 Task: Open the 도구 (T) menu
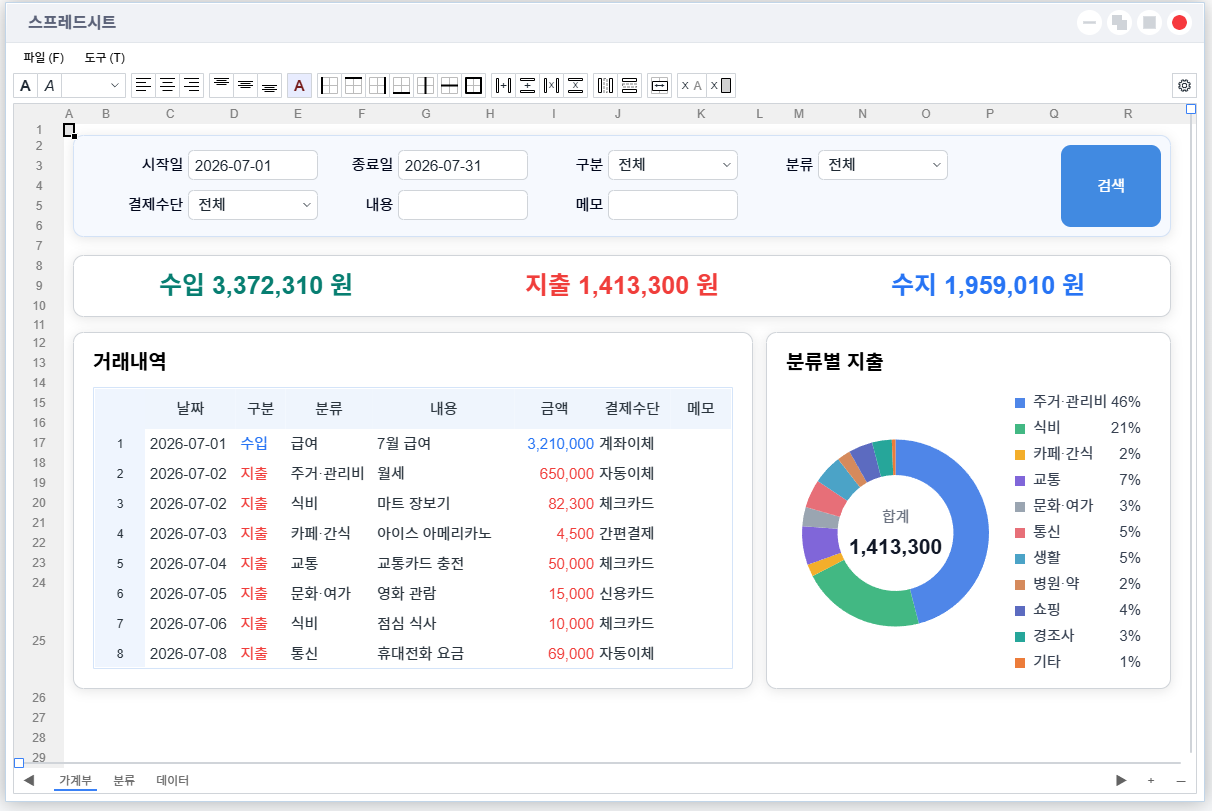tap(105, 58)
